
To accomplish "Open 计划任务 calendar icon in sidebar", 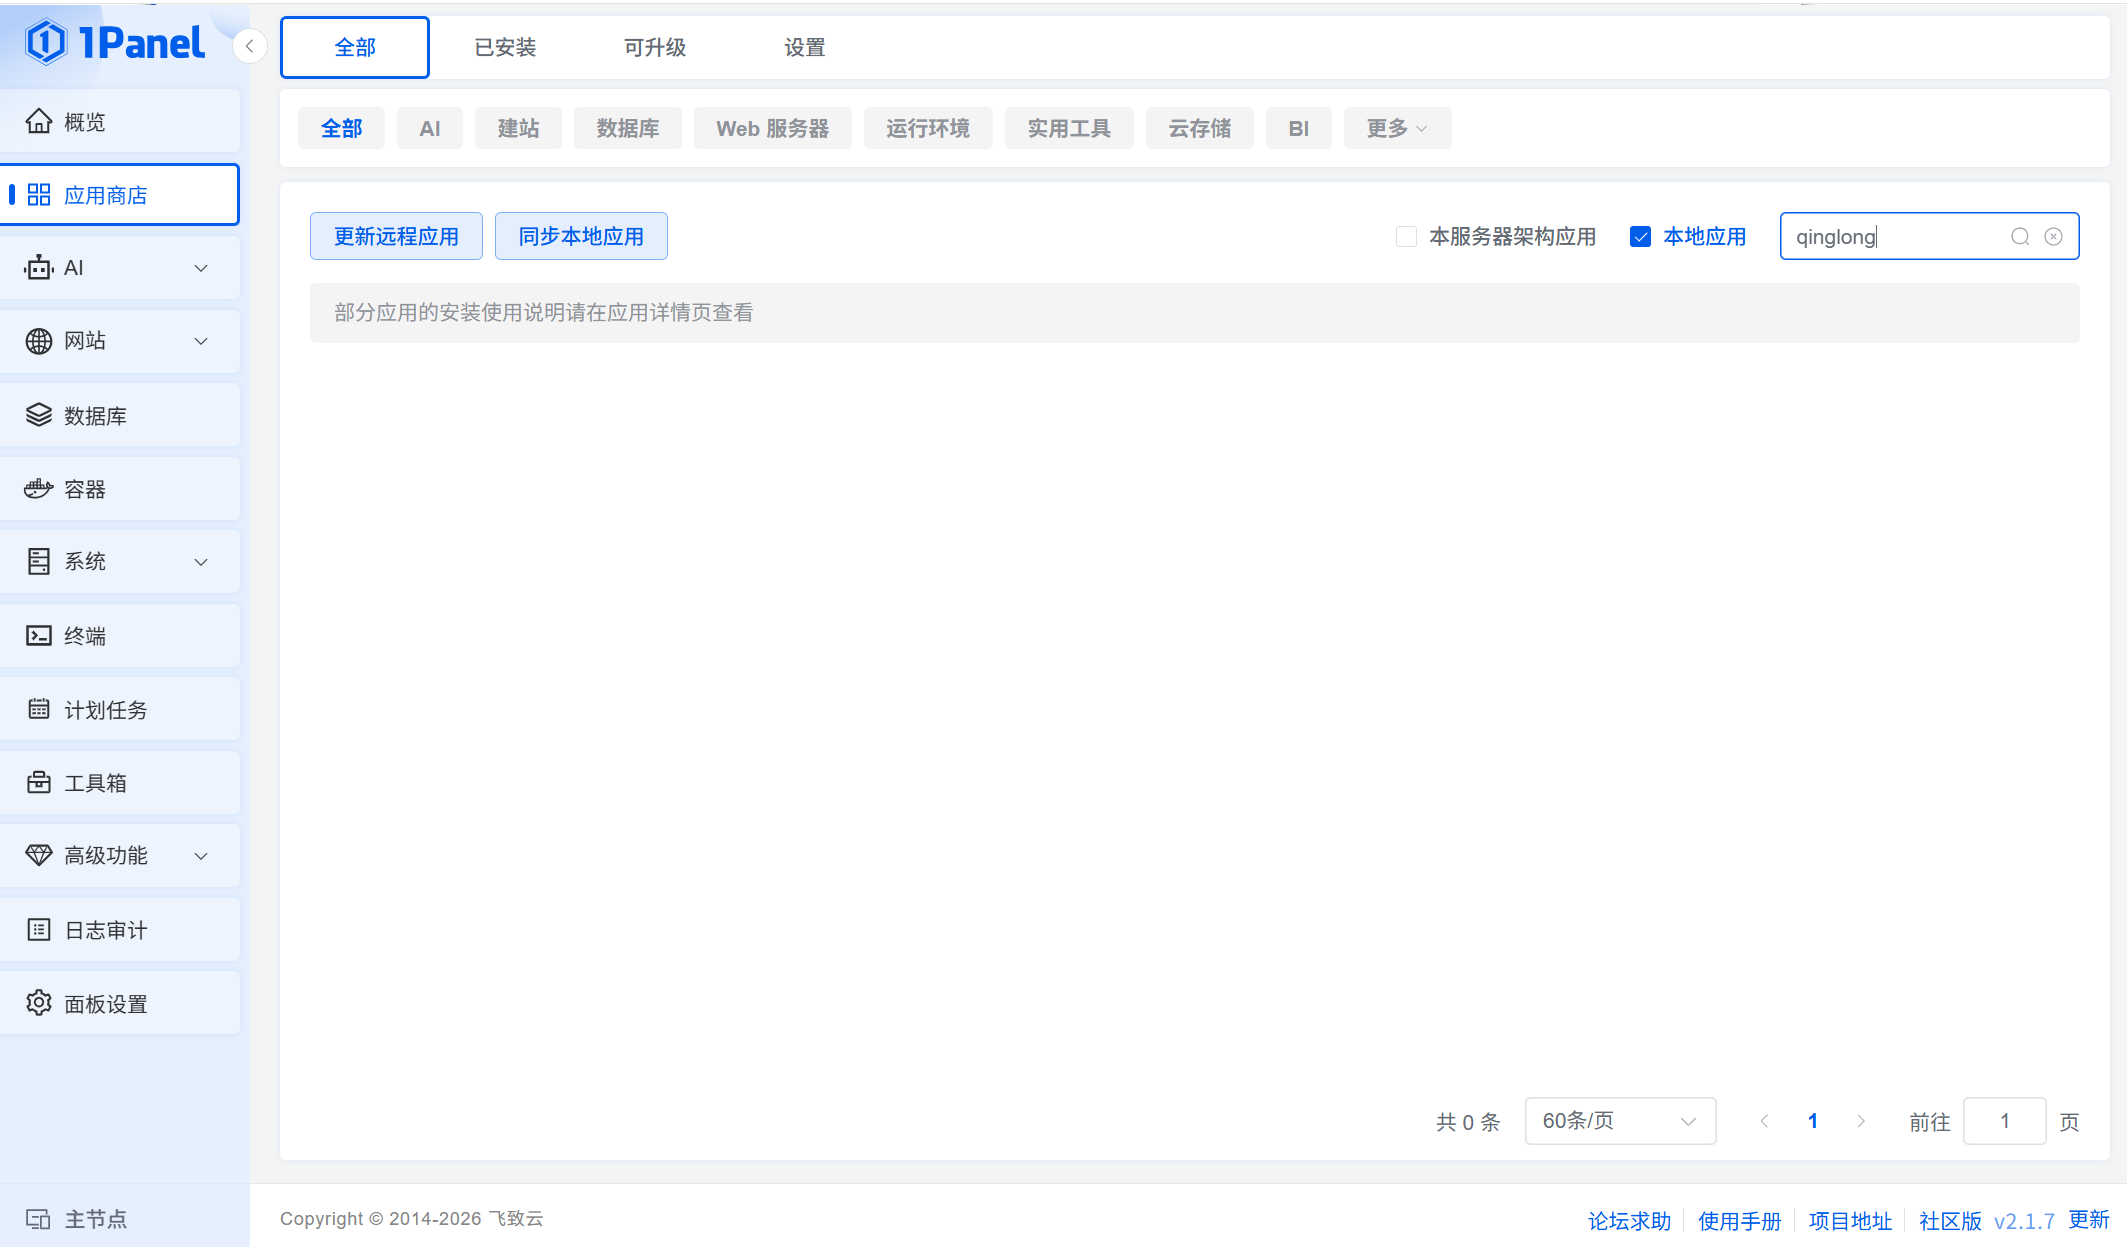I will 38,709.
